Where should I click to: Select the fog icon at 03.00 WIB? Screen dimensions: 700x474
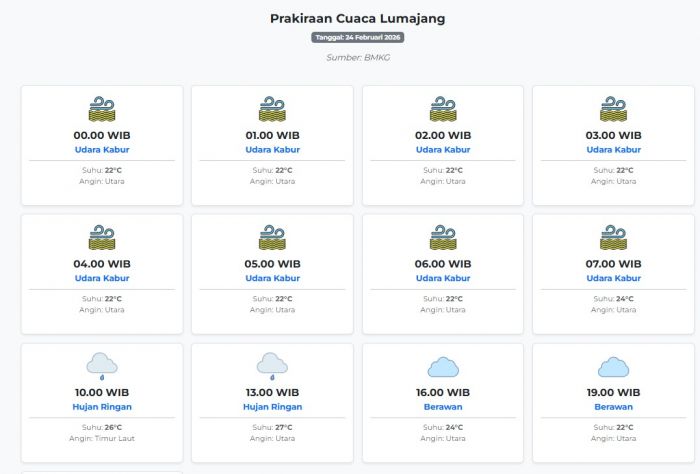pyautogui.click(x=613, y=109)
